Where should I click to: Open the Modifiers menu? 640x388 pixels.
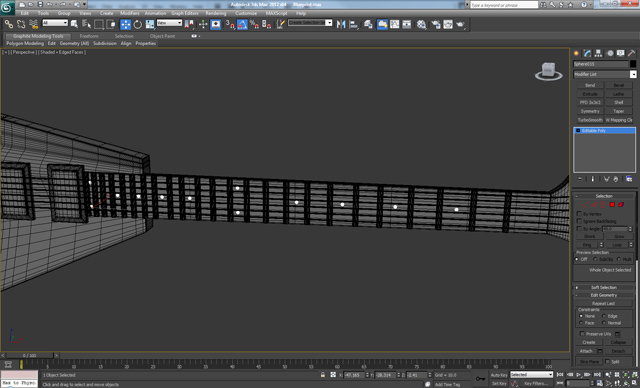[x=130, y=13]
